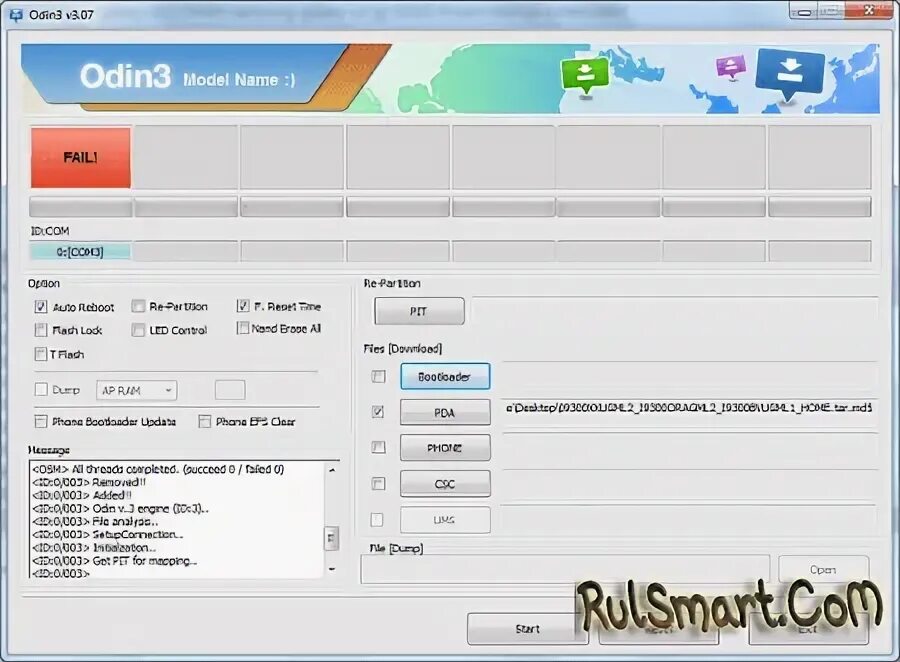Enable the T Flash checkbox
900x662 pixels.
[41, 354]
